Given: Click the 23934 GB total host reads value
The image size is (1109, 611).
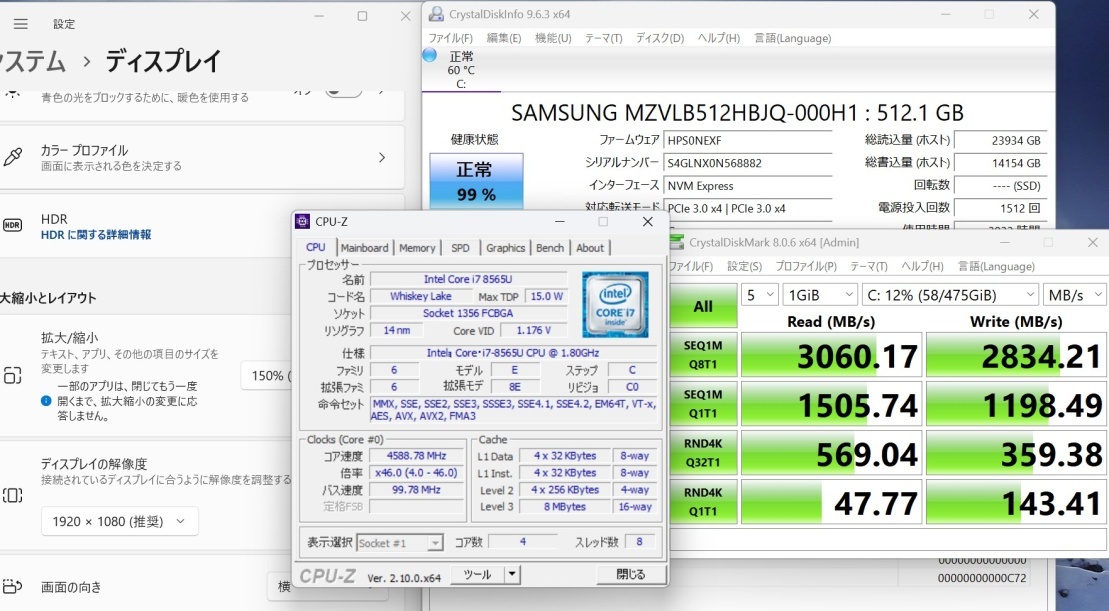Looking at the screenshot, I should [1000, 141].
